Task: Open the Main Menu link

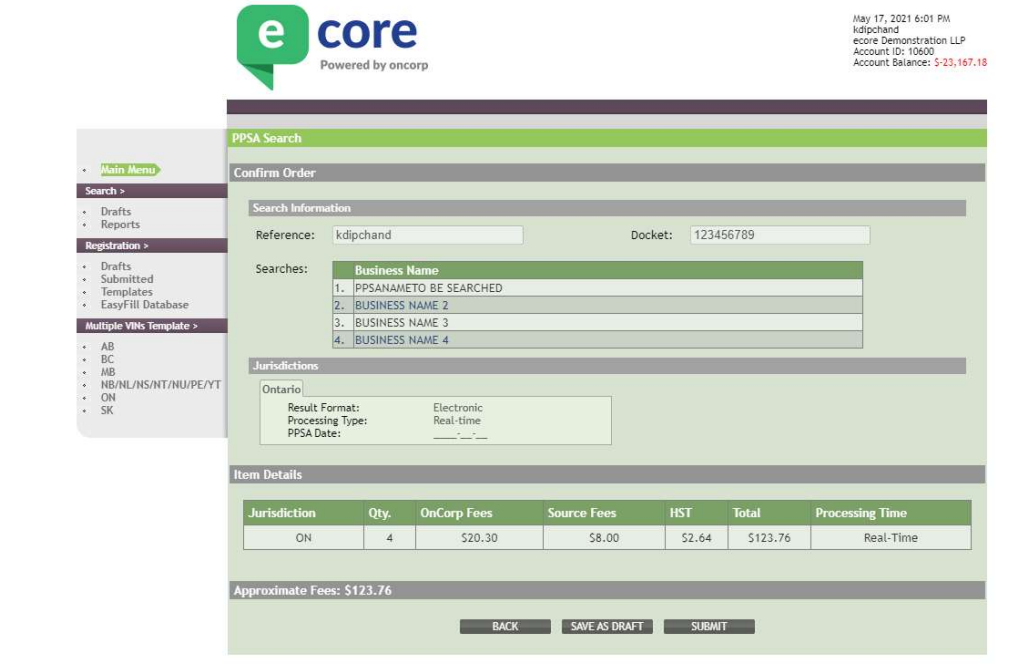Action: (129, 170)
